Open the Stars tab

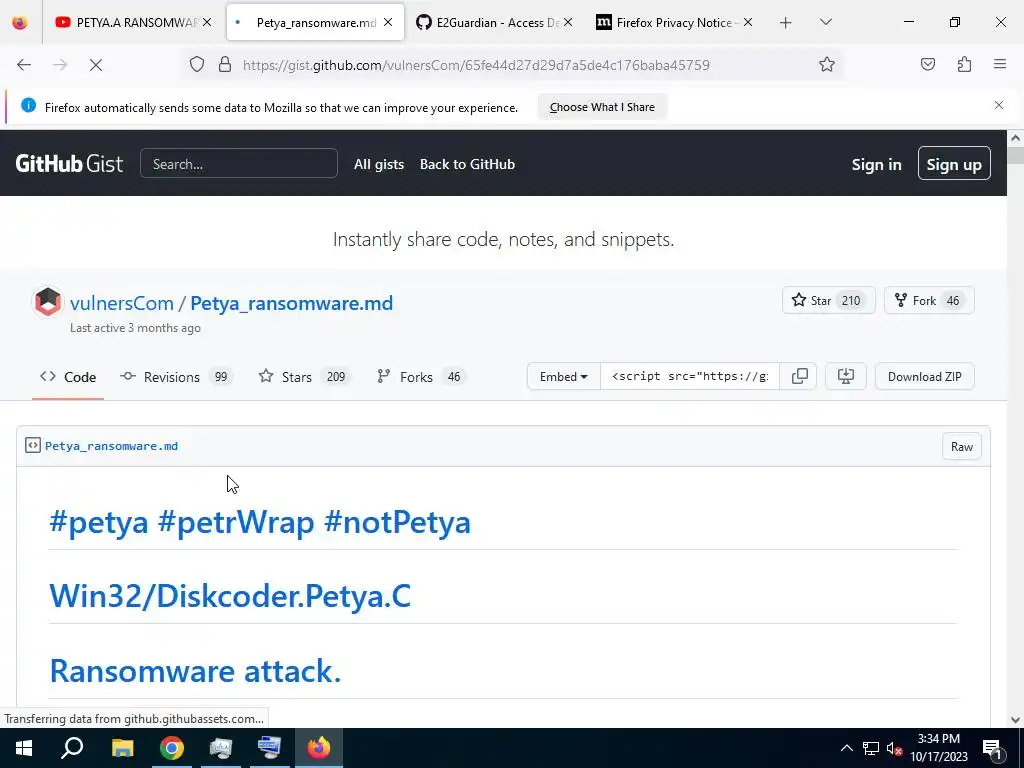(304, 377)
